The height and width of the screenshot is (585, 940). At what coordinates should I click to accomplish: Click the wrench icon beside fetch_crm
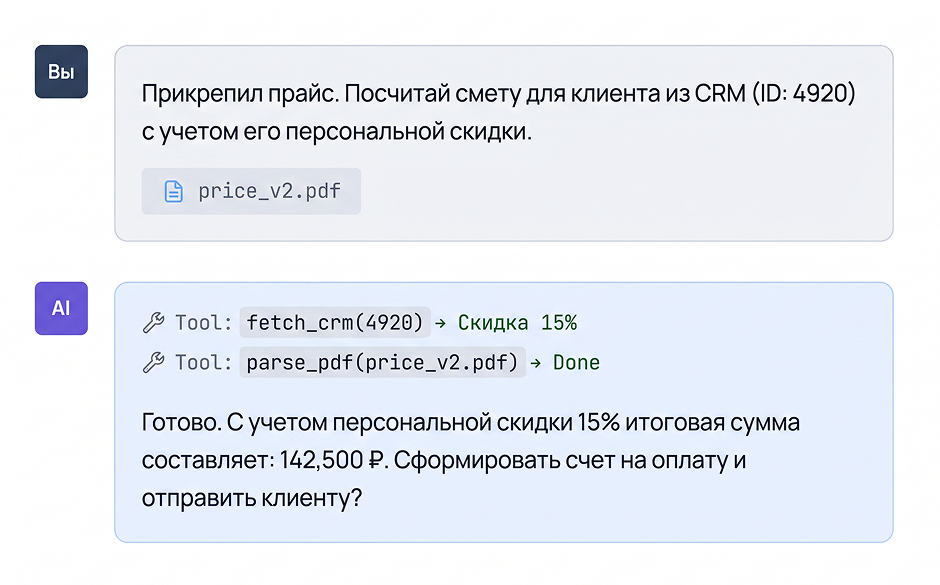[x=153, y=322]
